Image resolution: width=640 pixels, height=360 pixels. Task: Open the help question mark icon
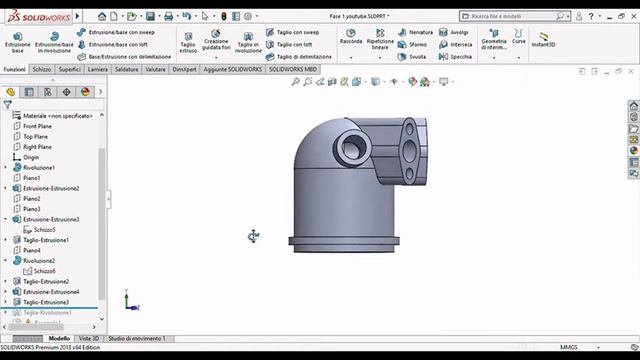tap(591, 16)
